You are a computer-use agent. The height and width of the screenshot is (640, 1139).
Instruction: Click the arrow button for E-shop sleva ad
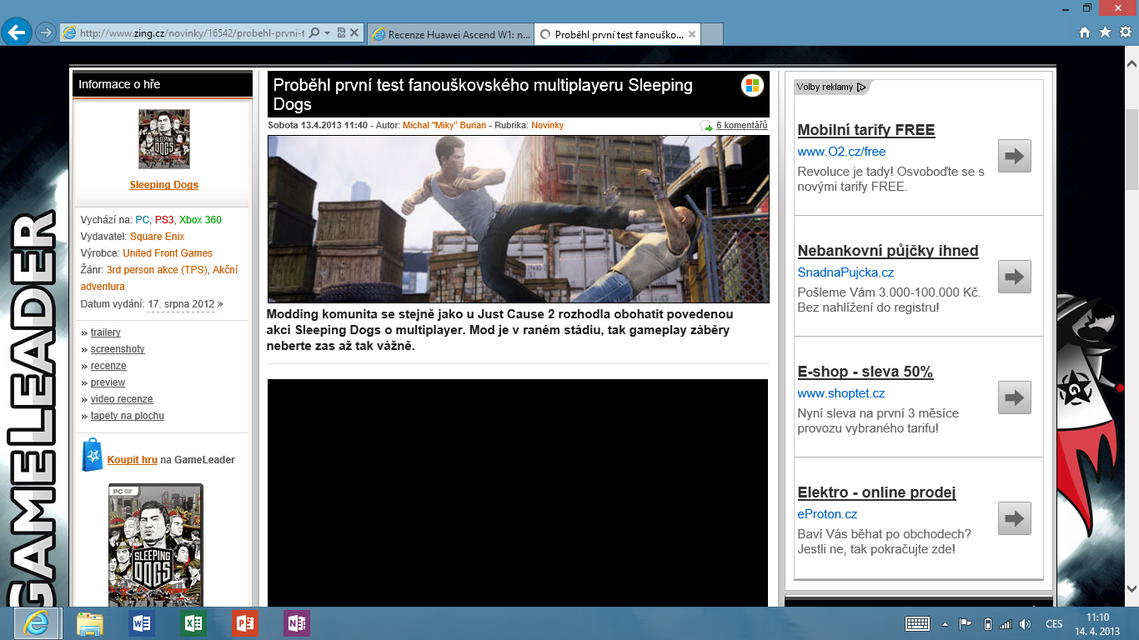coord(1014,397)
